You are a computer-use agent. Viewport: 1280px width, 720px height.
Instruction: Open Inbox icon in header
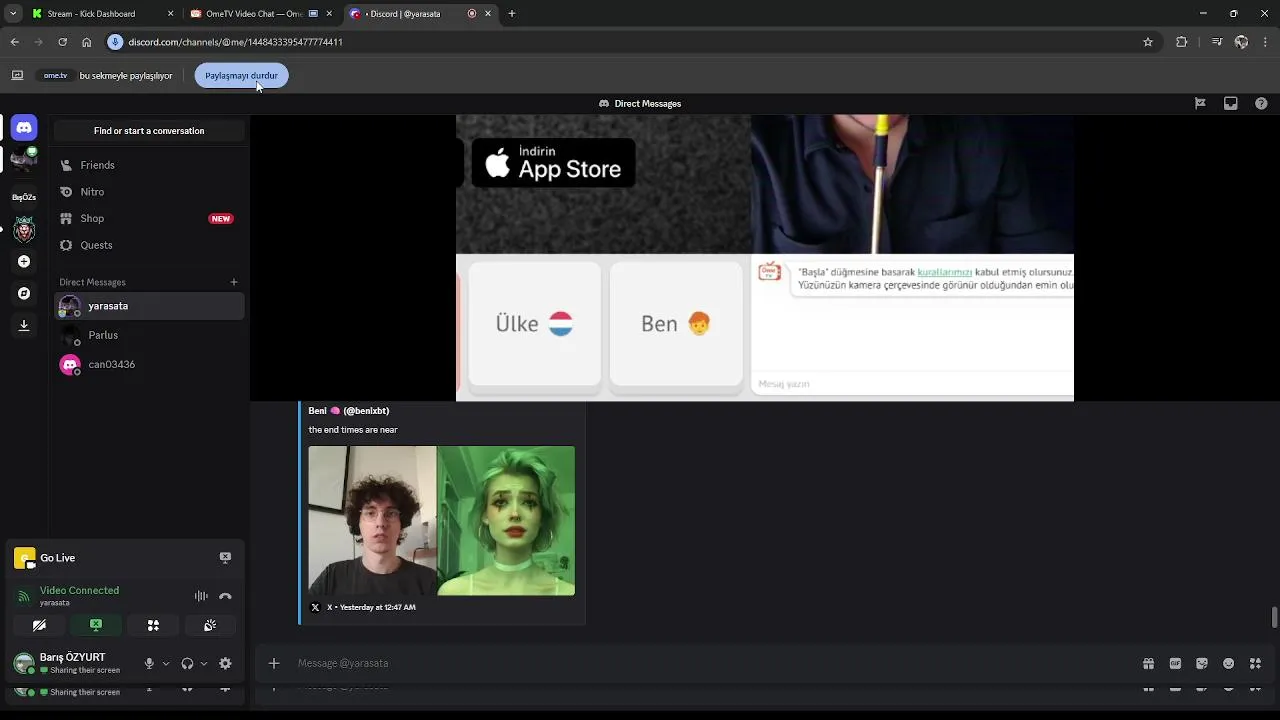coord(1231,103)
